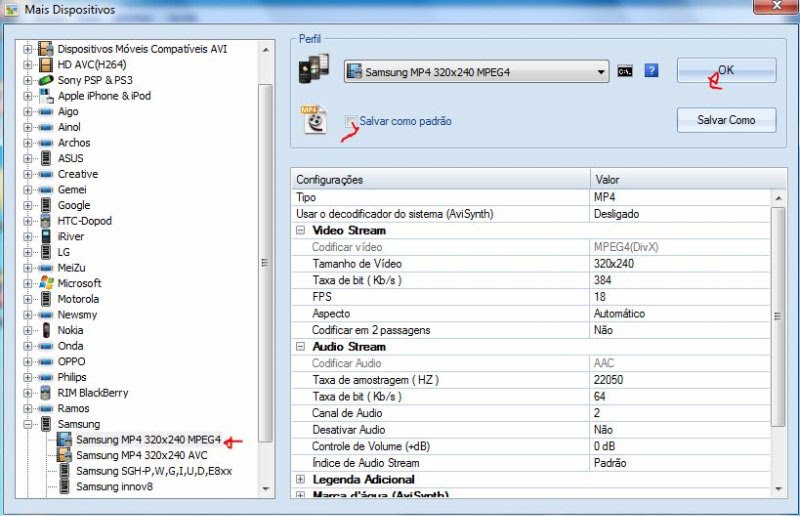The image size is (800, 516).
Task: Click the HD AVC(H264) category icon
Action: click(x=45, y=64)
